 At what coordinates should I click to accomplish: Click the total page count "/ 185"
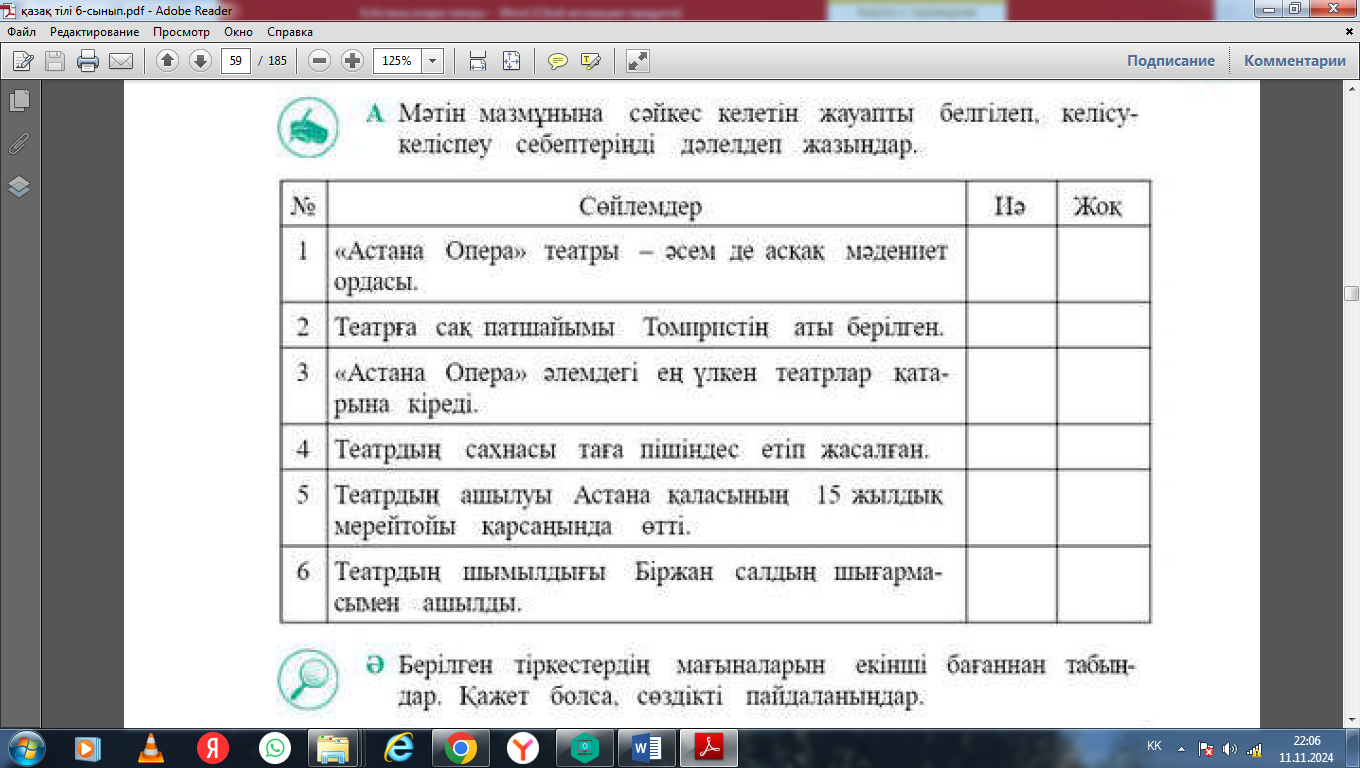272,61
